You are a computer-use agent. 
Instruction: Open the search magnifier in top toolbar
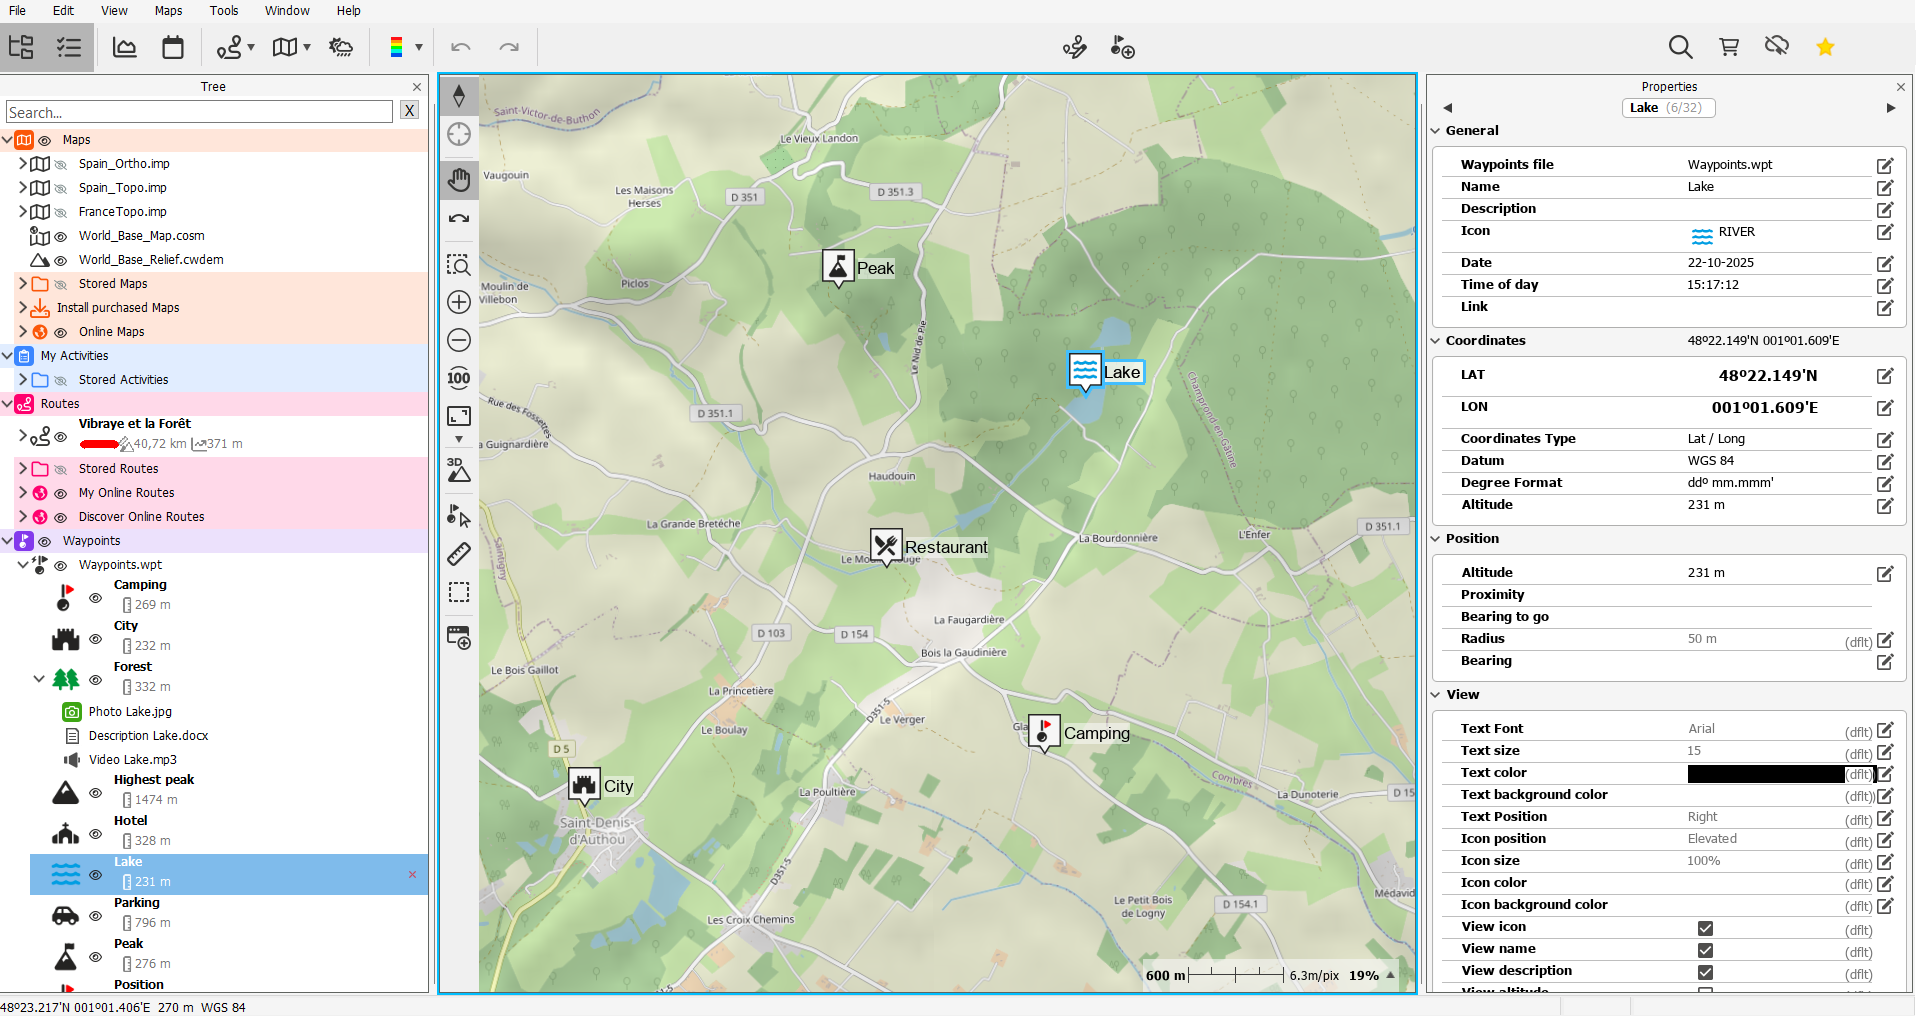point(1681,47)
